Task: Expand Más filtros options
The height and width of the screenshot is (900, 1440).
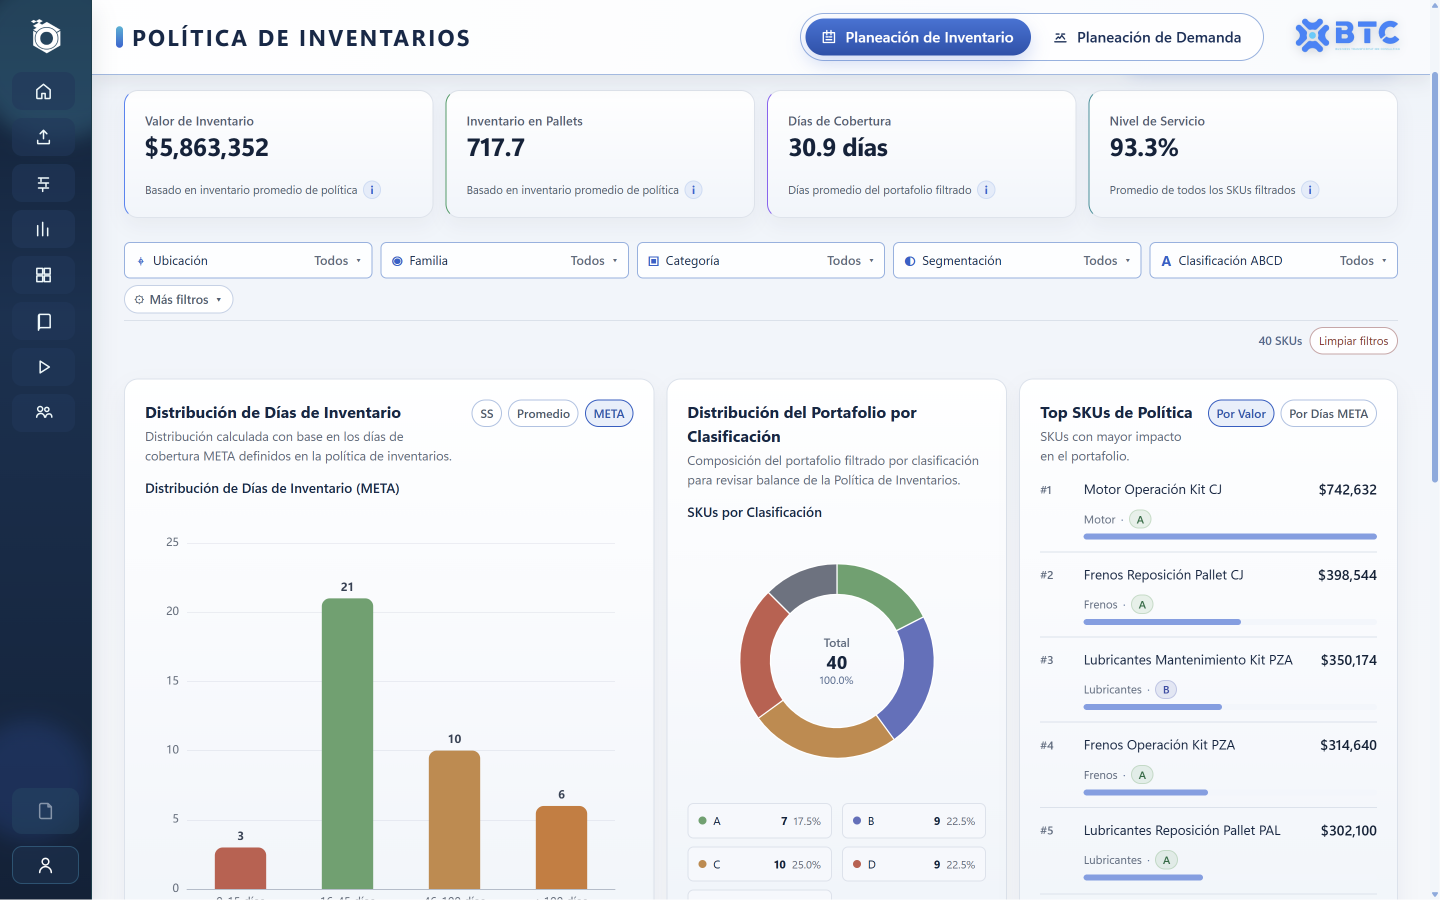Action: (x=179, y=300)
